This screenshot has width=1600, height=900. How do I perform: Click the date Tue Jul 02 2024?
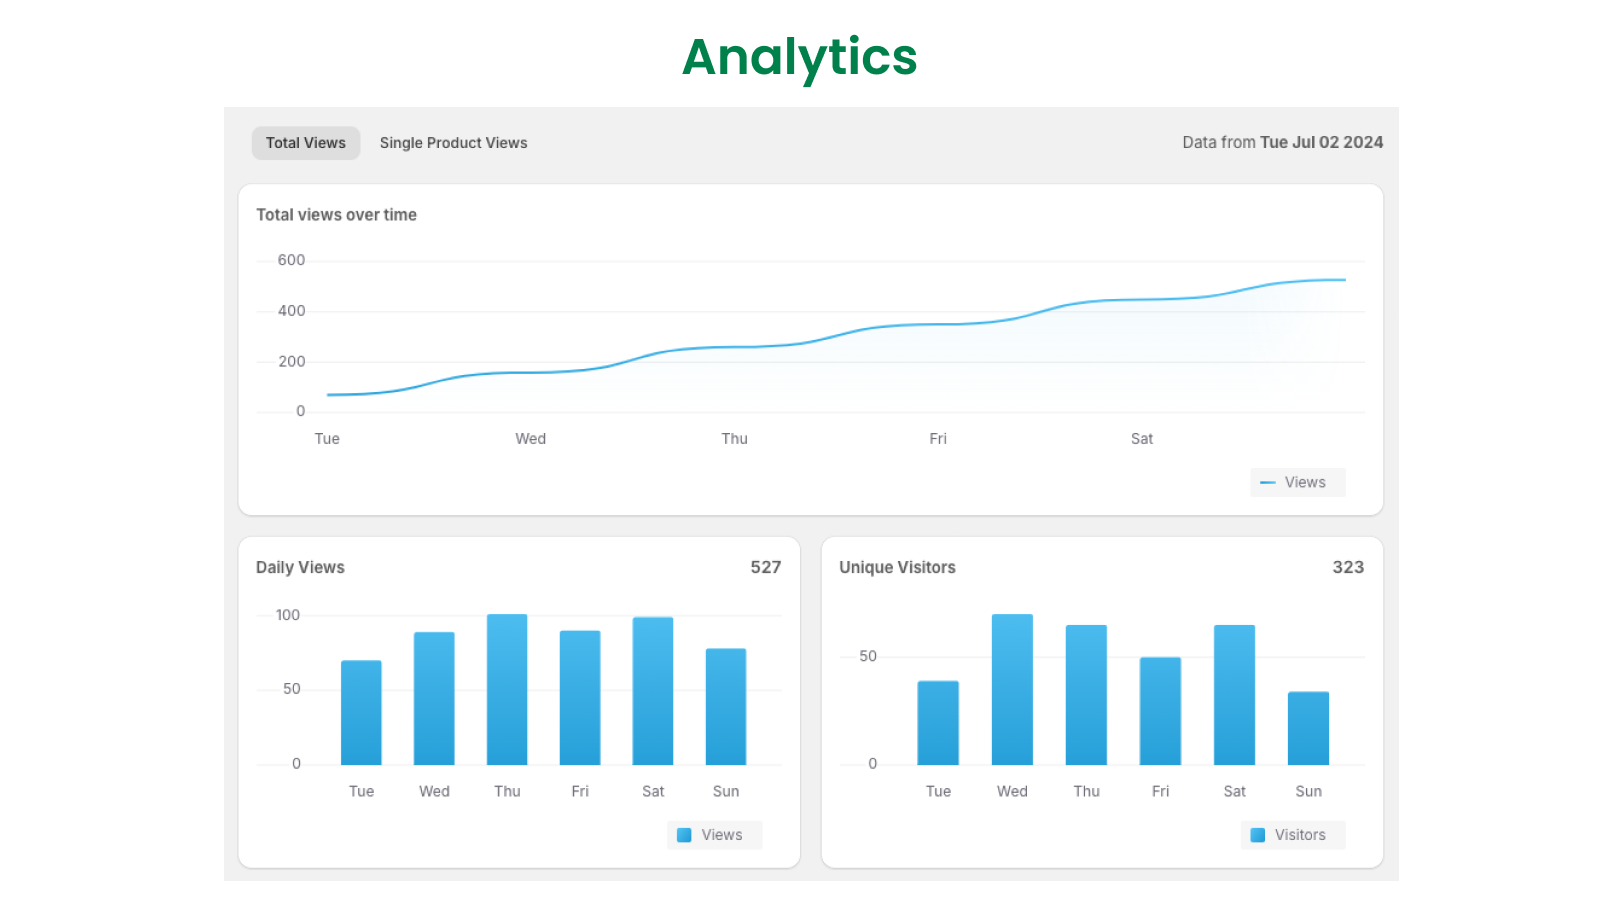(1322, 142)
